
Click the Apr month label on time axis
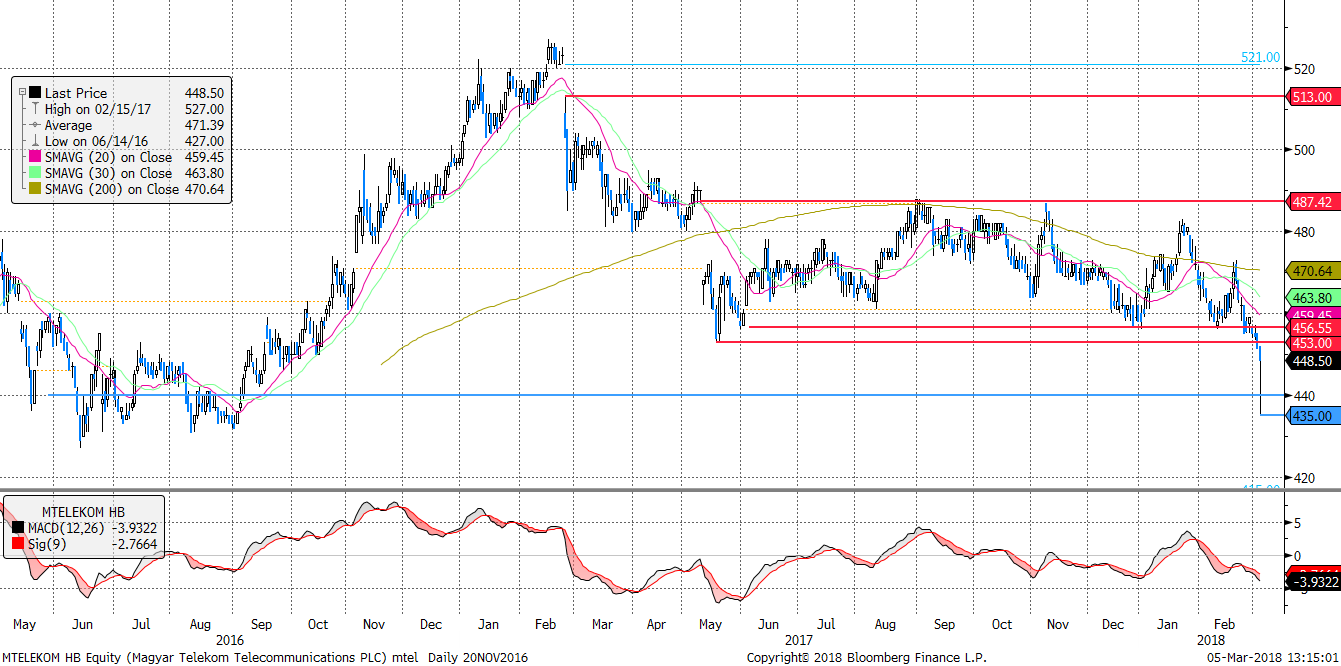pyautogui.click(x=657, y=624)
